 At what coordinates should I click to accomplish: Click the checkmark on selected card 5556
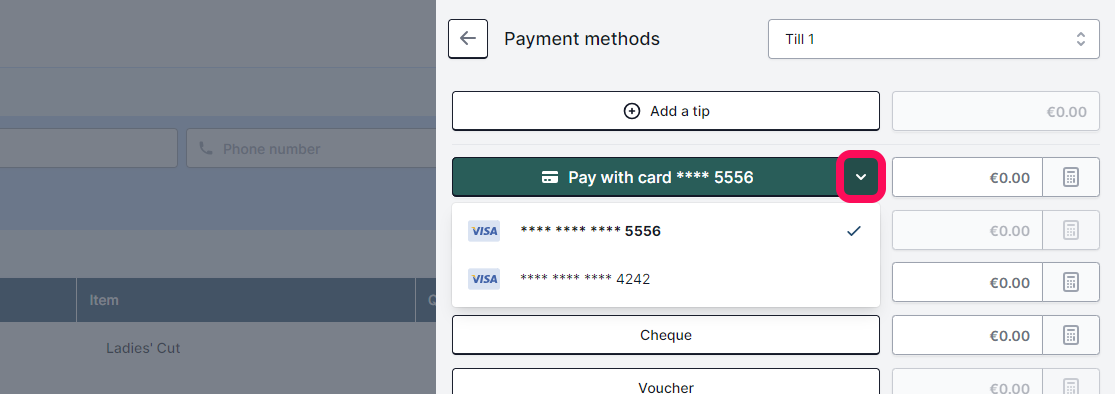click(854, 230)
